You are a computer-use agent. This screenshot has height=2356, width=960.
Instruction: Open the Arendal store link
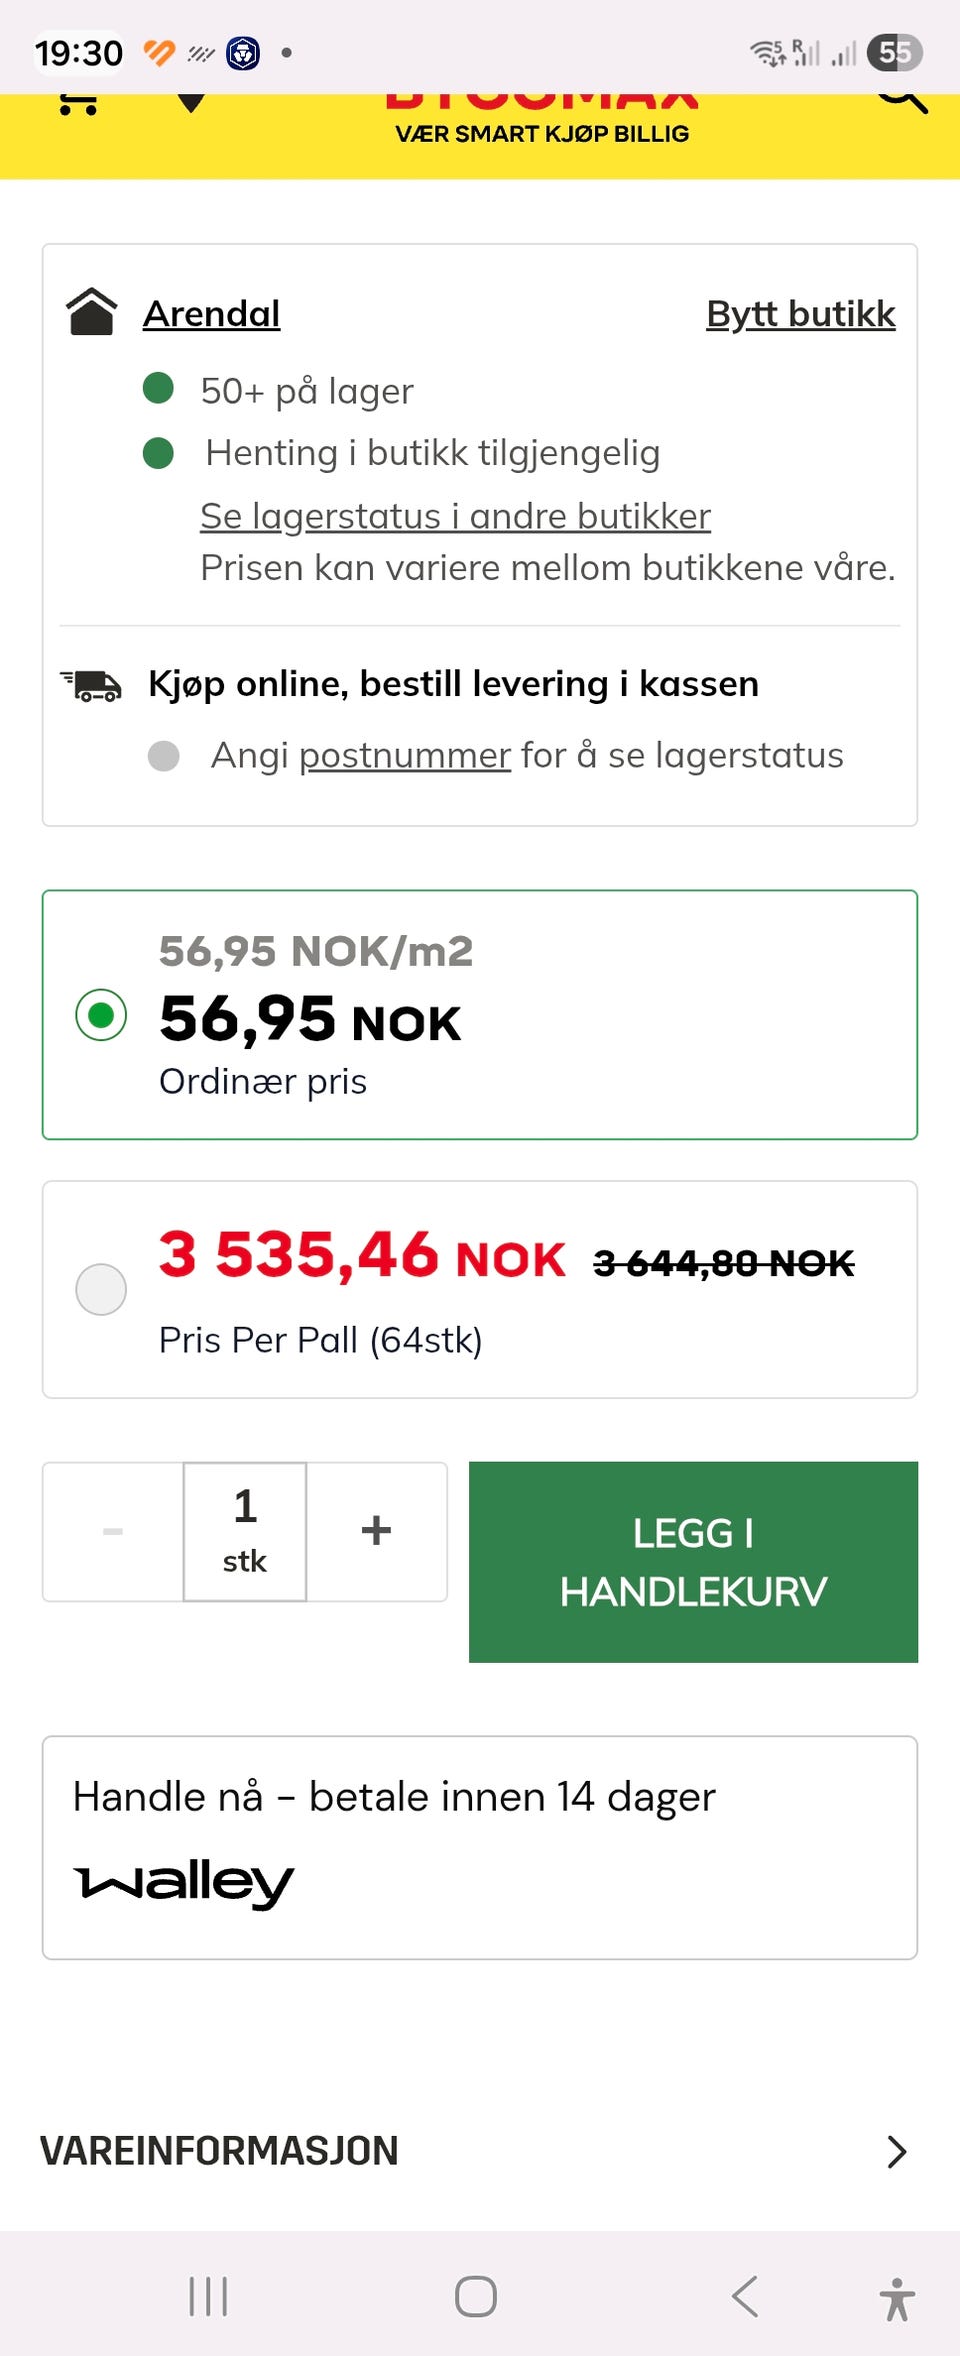(211, 313)
